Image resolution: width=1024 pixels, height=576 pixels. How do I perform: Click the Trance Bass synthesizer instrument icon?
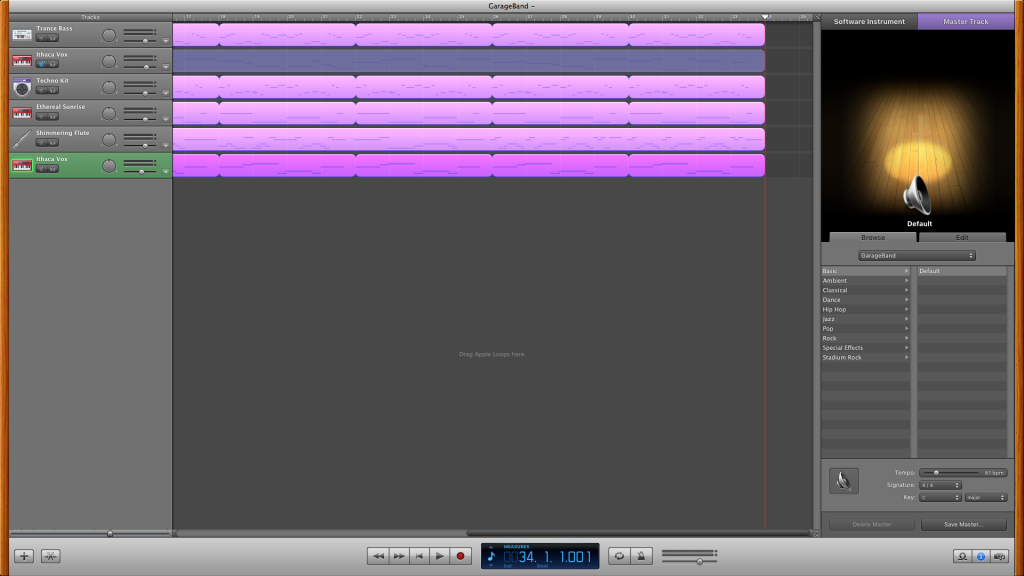(22, 35)
